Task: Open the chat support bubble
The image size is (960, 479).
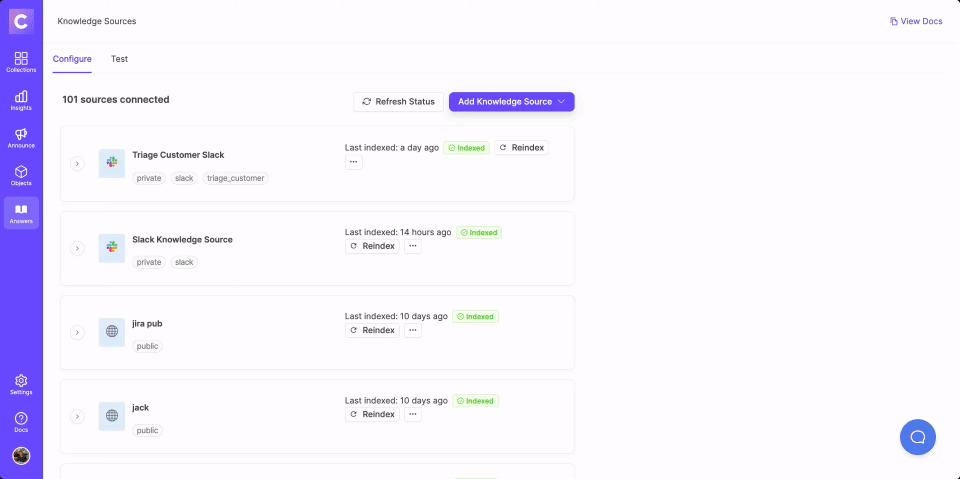Action: 917,436
